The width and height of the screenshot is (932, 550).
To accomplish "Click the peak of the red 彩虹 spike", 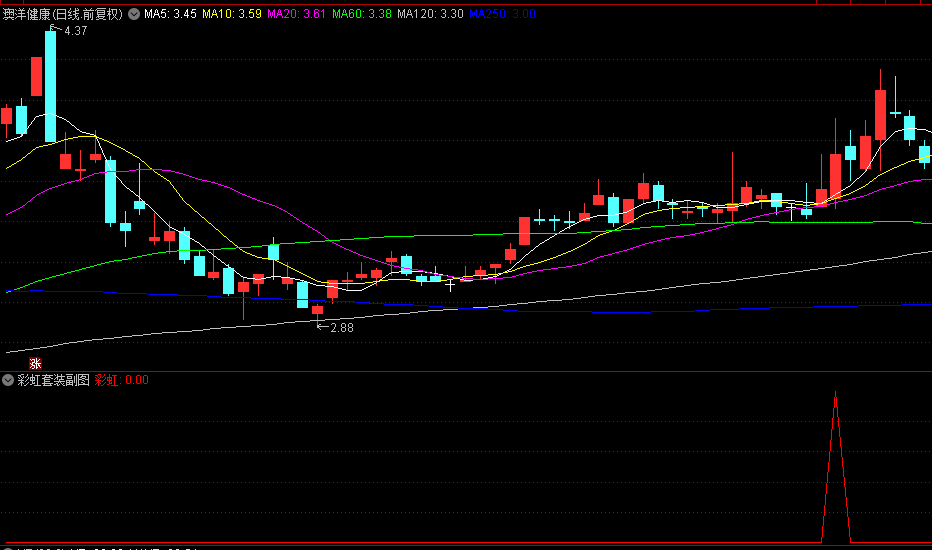I will (x=836, y=392).
